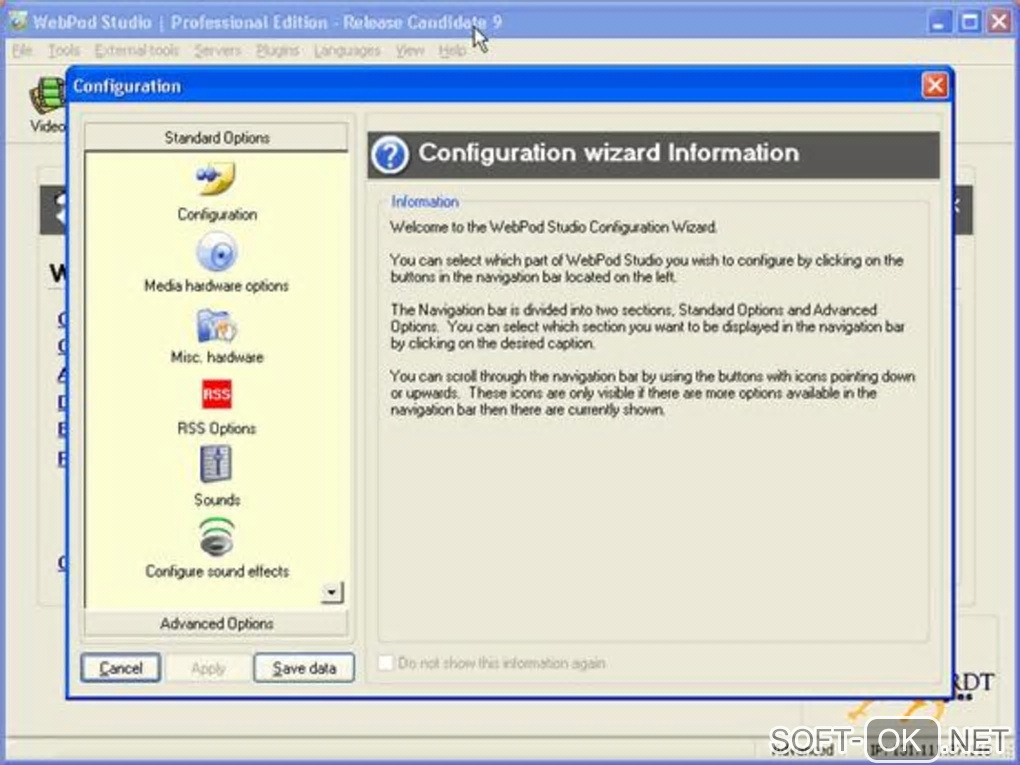The width and height of the screenshot is (1020, 765).
Task: Open the Tools menu
Action: [64, 50]
